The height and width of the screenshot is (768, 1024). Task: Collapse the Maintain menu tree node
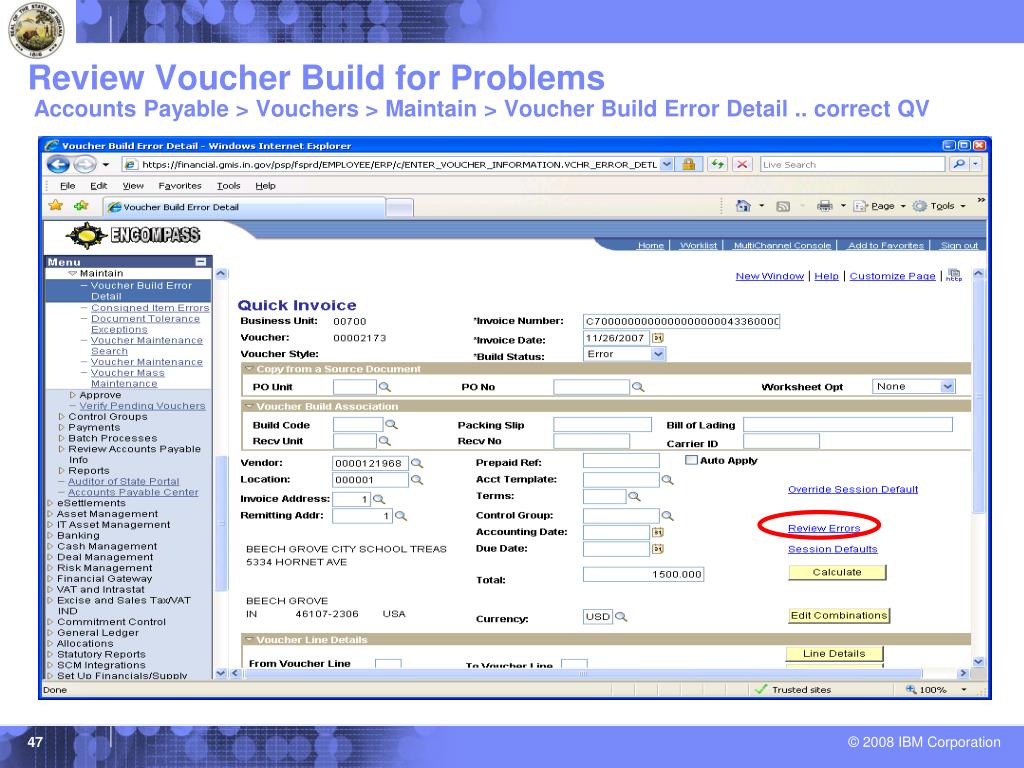(x=72, y=274)
